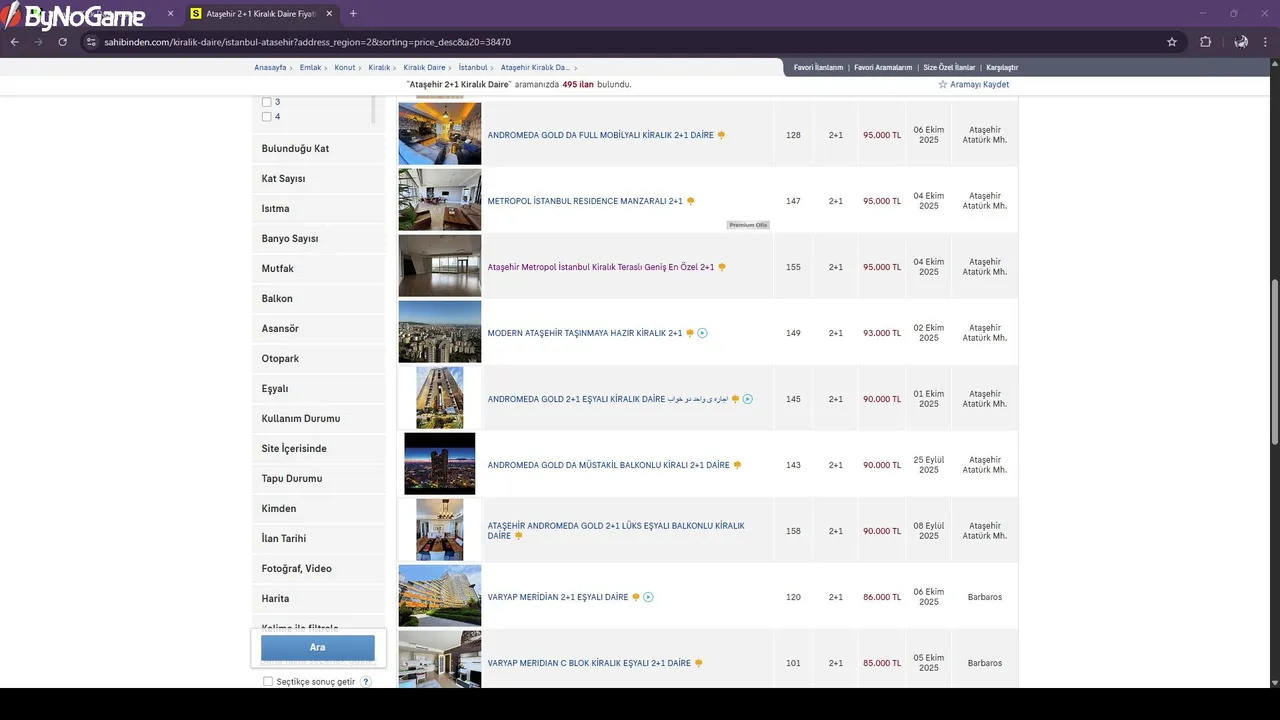This screenshot has height=720, width=1280.
Task: Click yellow badge on VARYAP MERIDIAN C BLOK listing
Action: tap(698, 663)
